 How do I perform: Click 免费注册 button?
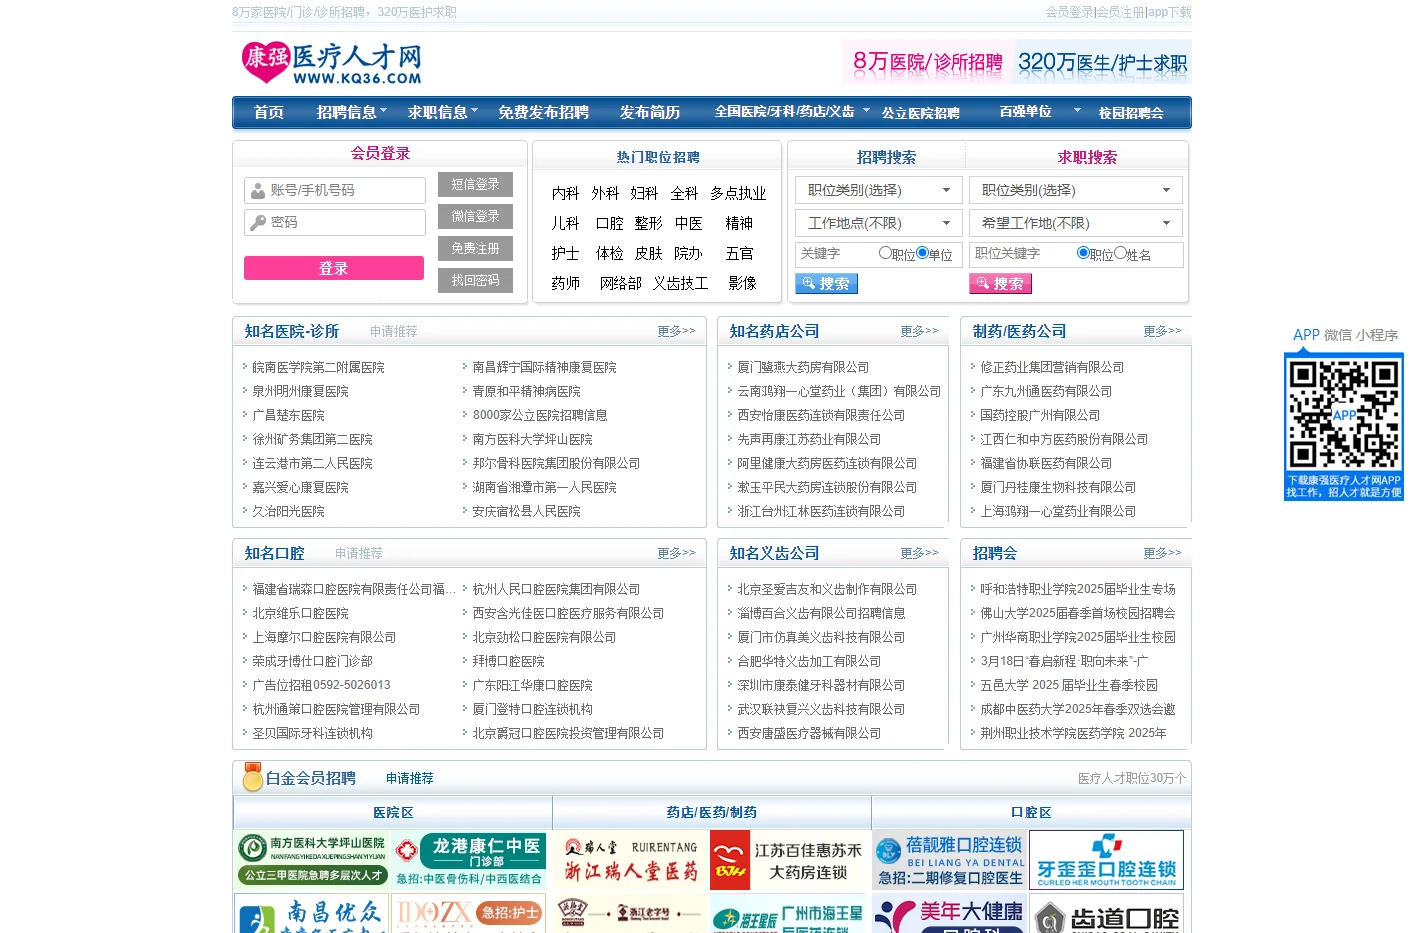coord(475,249)
